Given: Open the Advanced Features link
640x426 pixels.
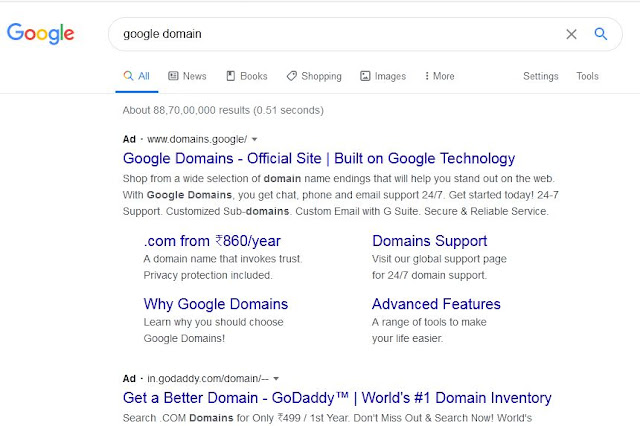Looking at the screenshot, I should point(436,304).
